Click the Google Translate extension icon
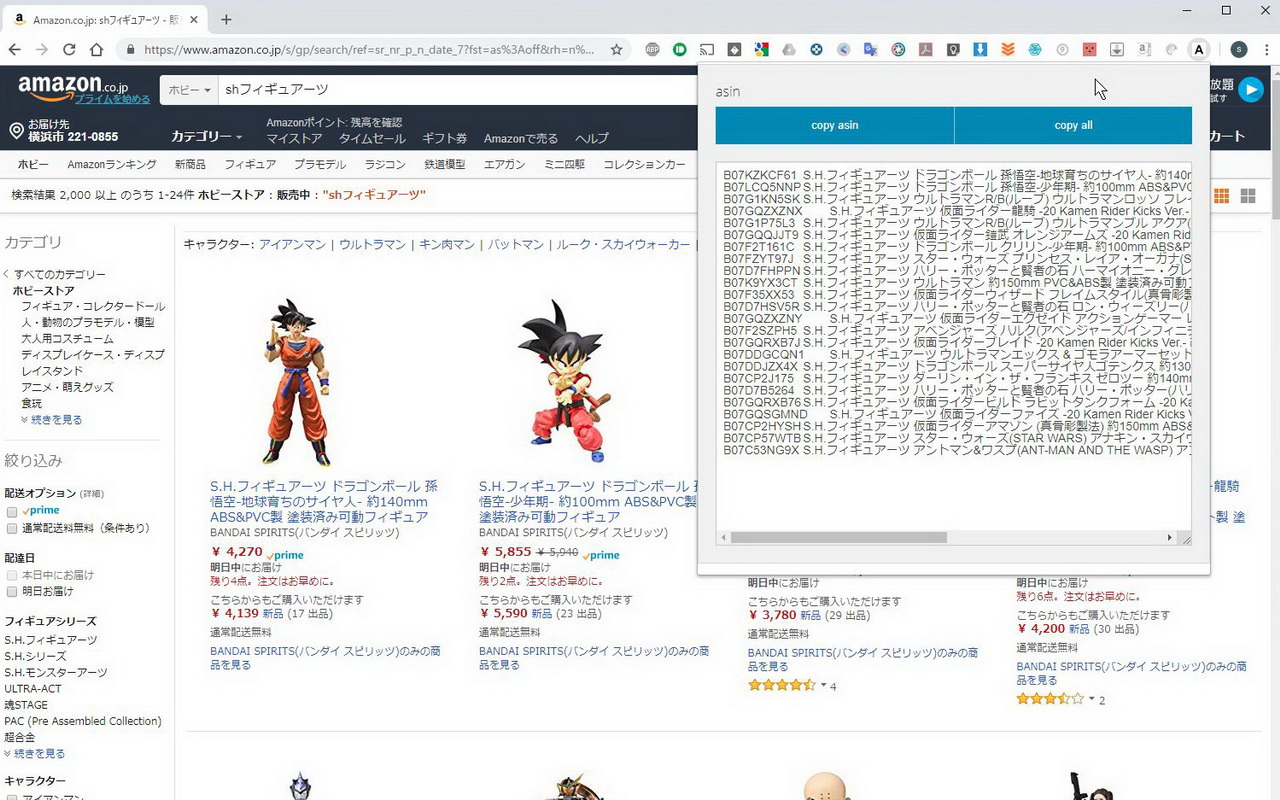Viewport: 1280px width, 800px height. coord(870,48)
